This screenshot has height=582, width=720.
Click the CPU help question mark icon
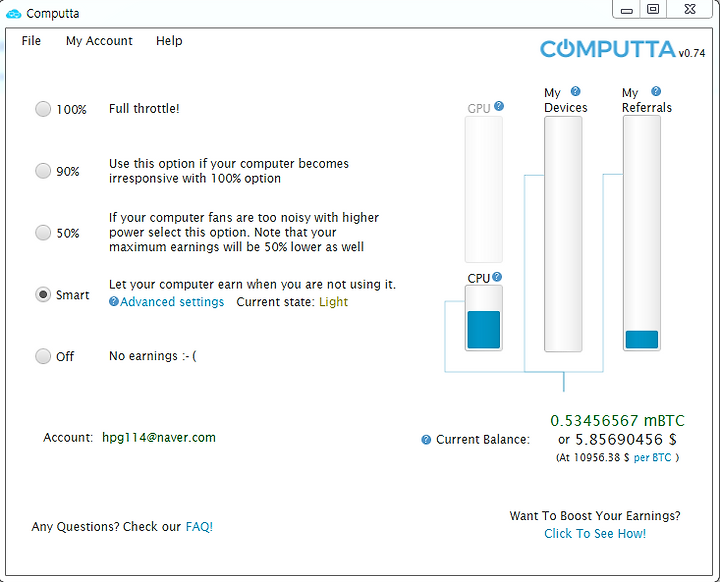coord(497,277)
